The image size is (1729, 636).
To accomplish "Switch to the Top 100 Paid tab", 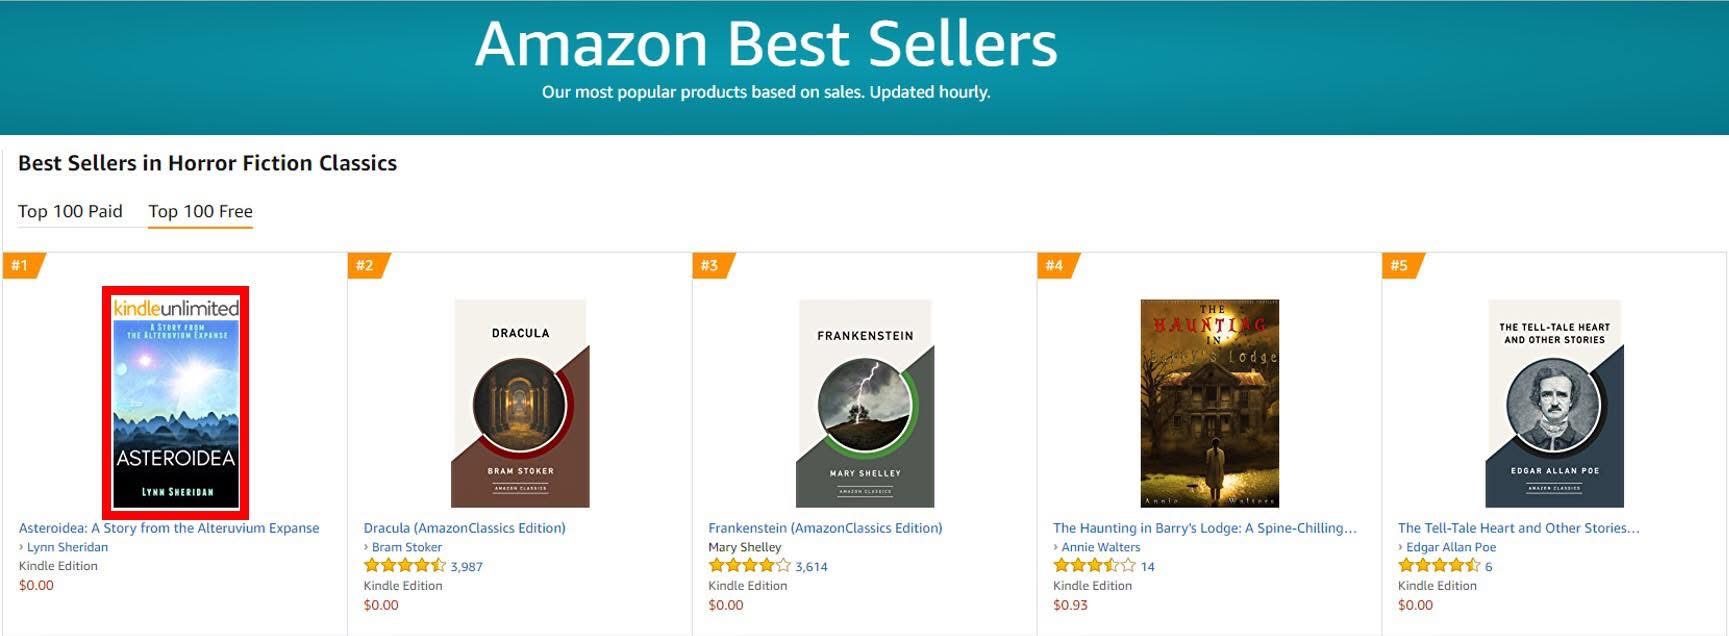I will (x=70, y=211).
